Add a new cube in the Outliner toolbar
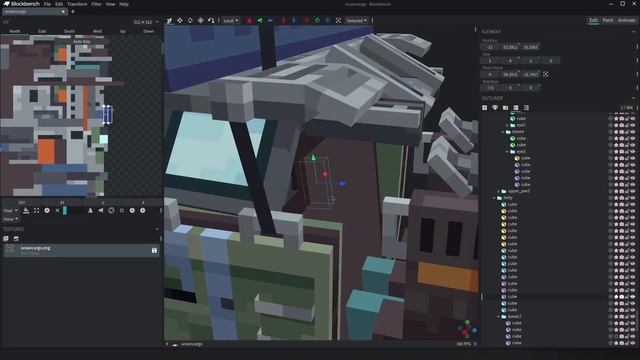Screen dimensions: 640x360 coord(484,108)
